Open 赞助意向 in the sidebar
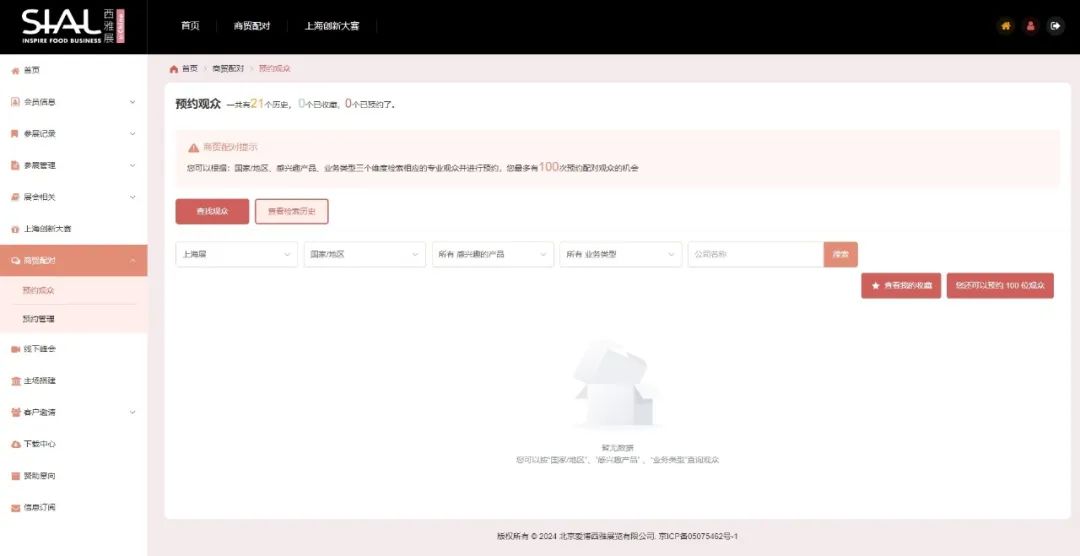 click(40, 476)
